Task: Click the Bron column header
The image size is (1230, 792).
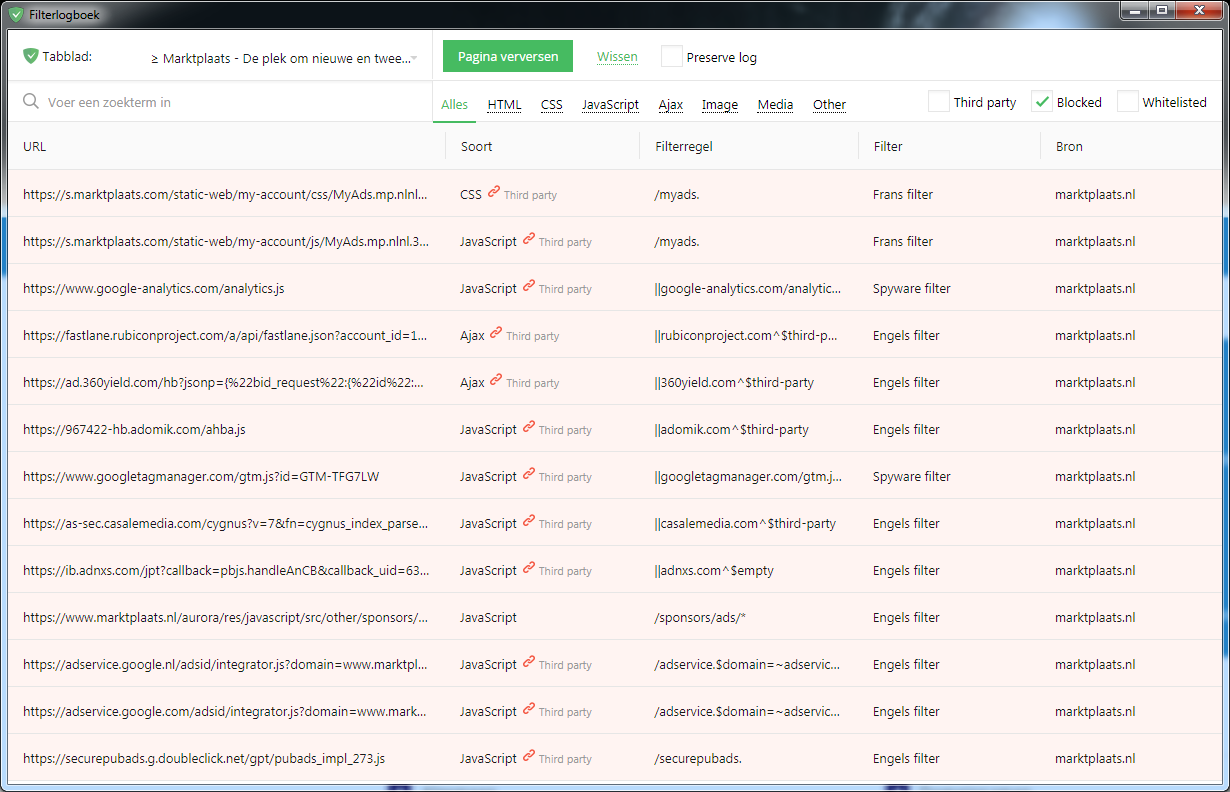Action: [x=1069, y=146]
